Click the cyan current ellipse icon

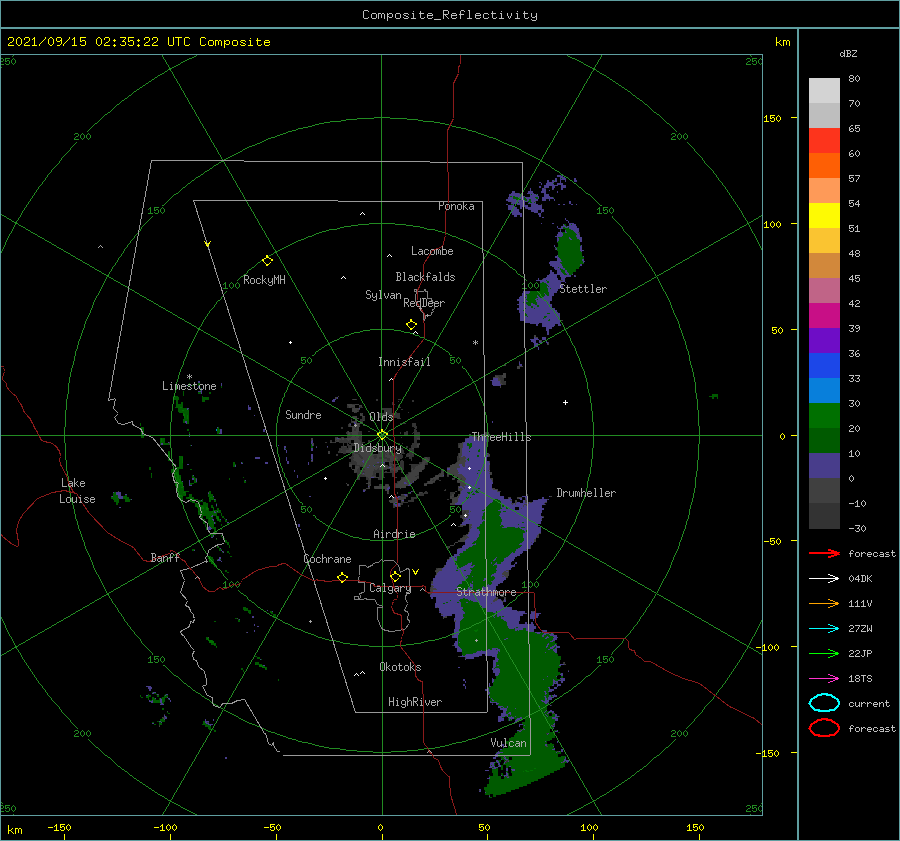click(824, 703)
